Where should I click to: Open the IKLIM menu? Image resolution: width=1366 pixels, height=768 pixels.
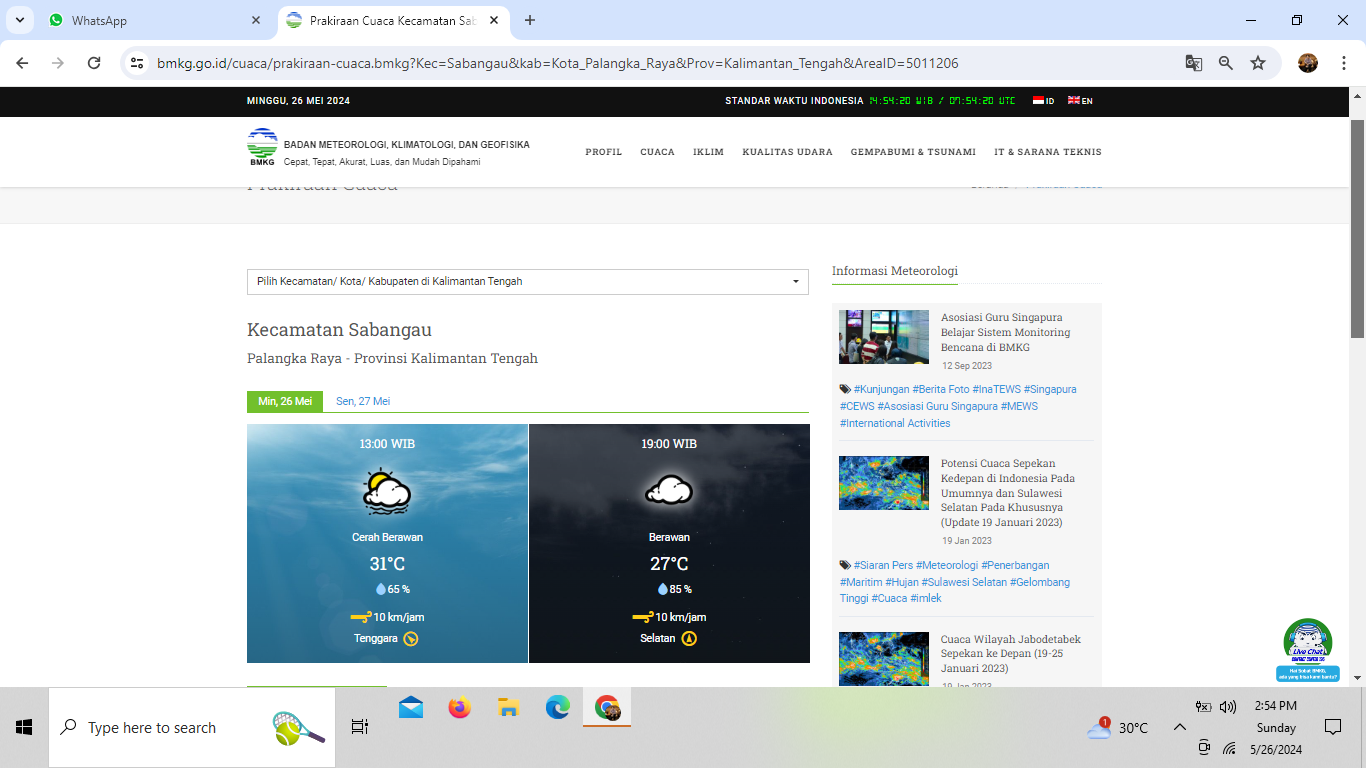pos(708,152)
